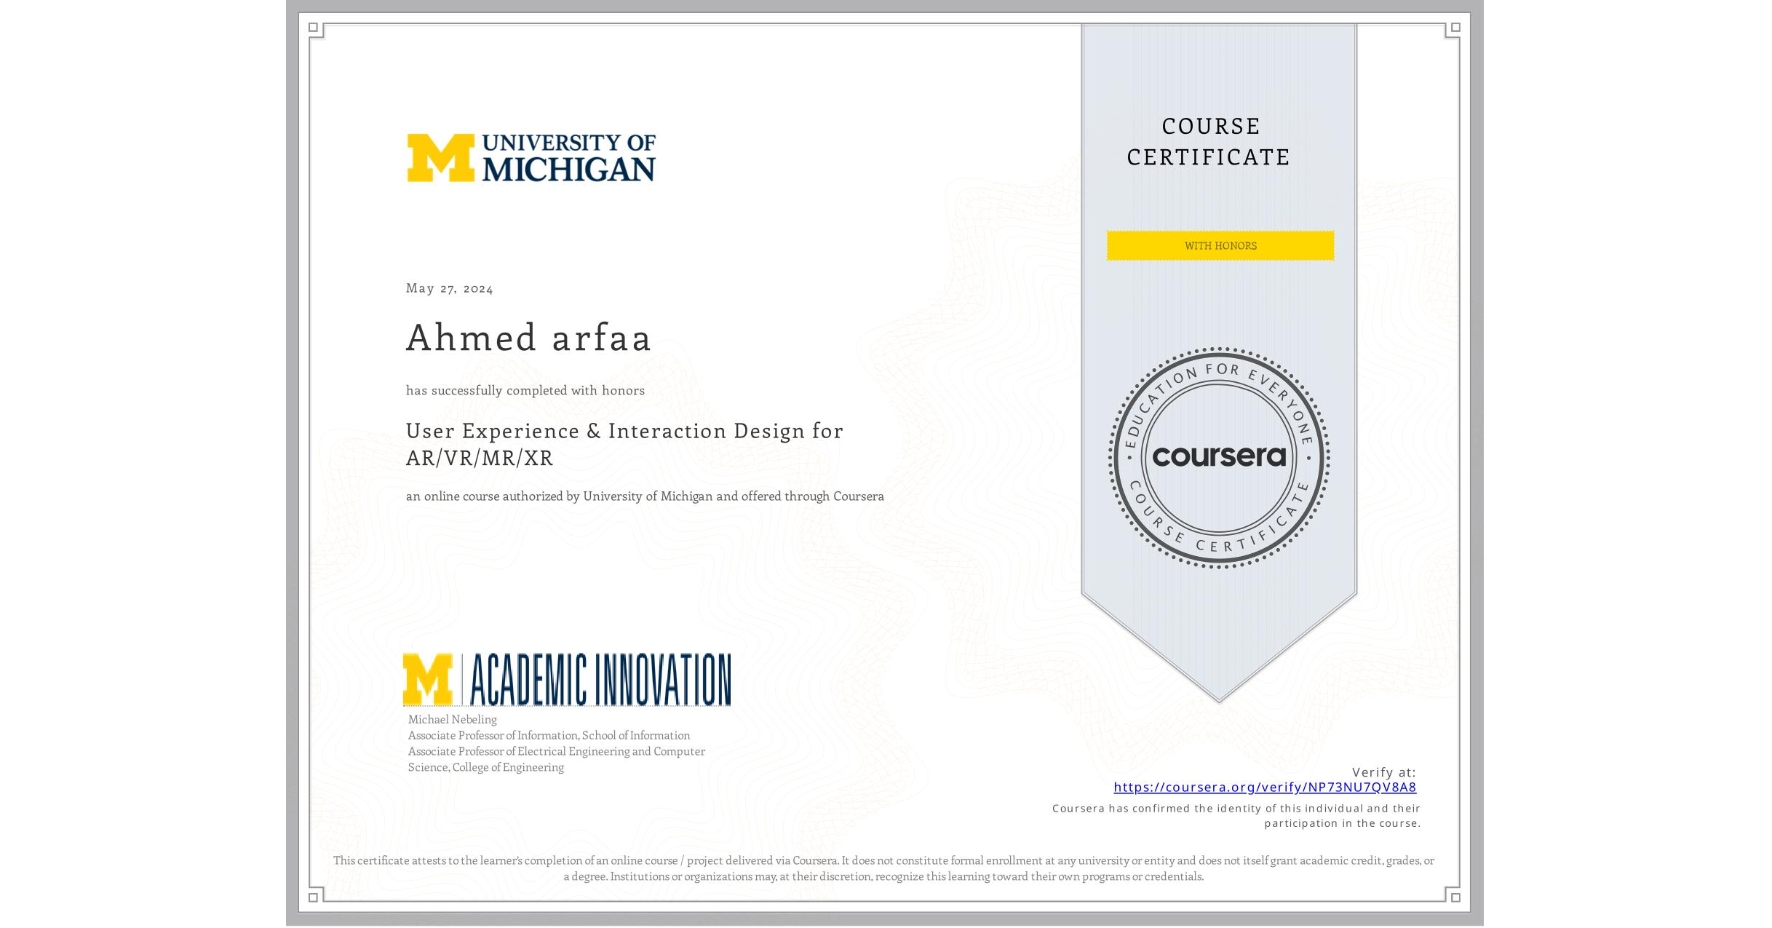
Task: Click 'has successfully completed with honors' text
Action: point(525,391)
